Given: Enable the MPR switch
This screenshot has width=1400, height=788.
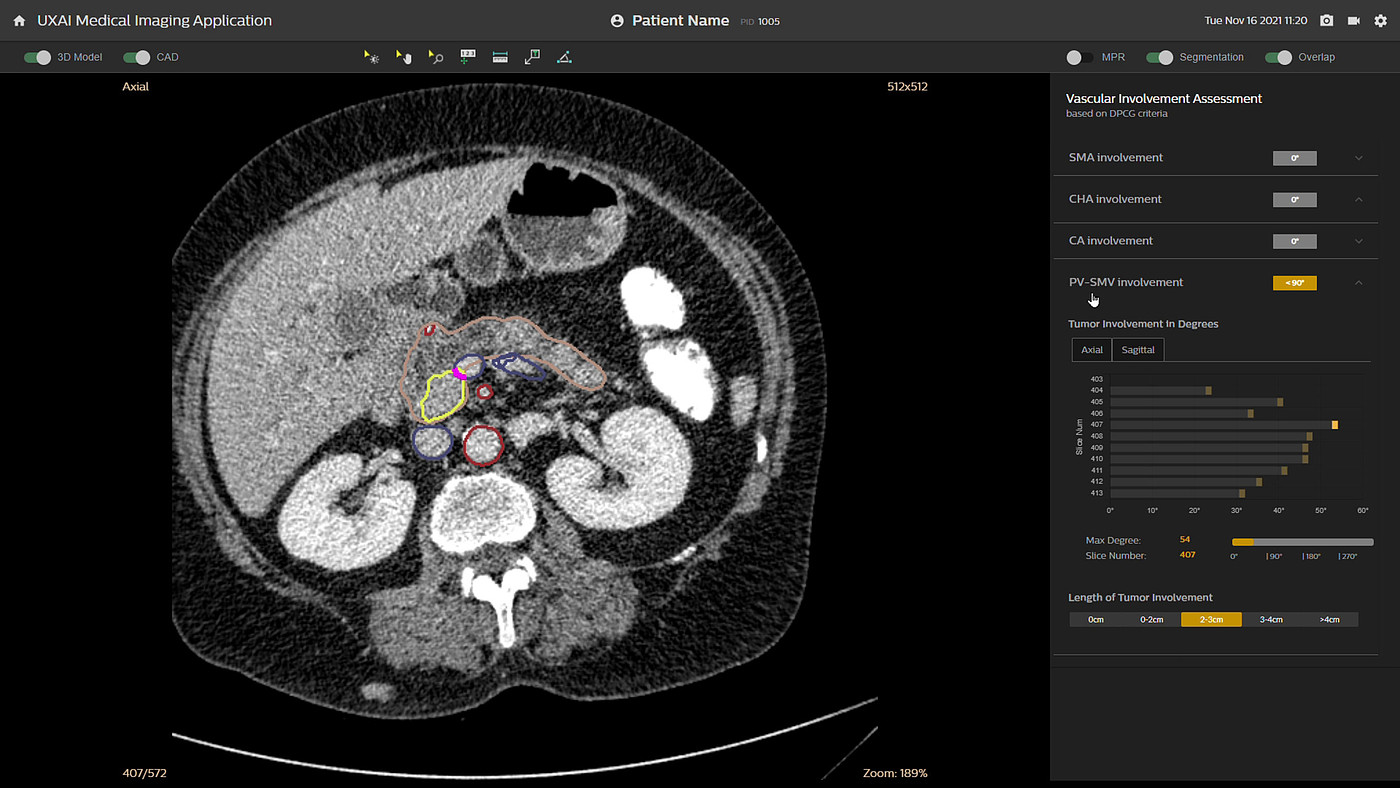Looking at the screenshot, I should pos(1080,58).
